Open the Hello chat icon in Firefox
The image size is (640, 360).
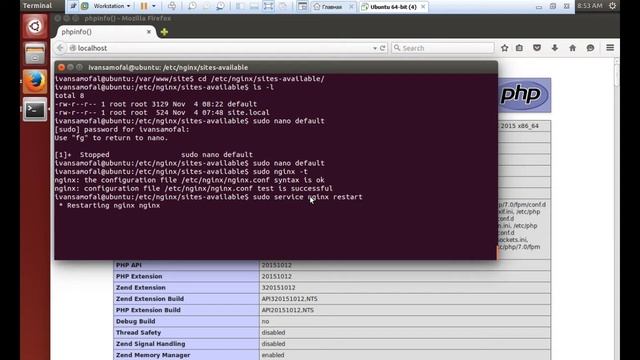pyautogui.click(x=590, y=48)
